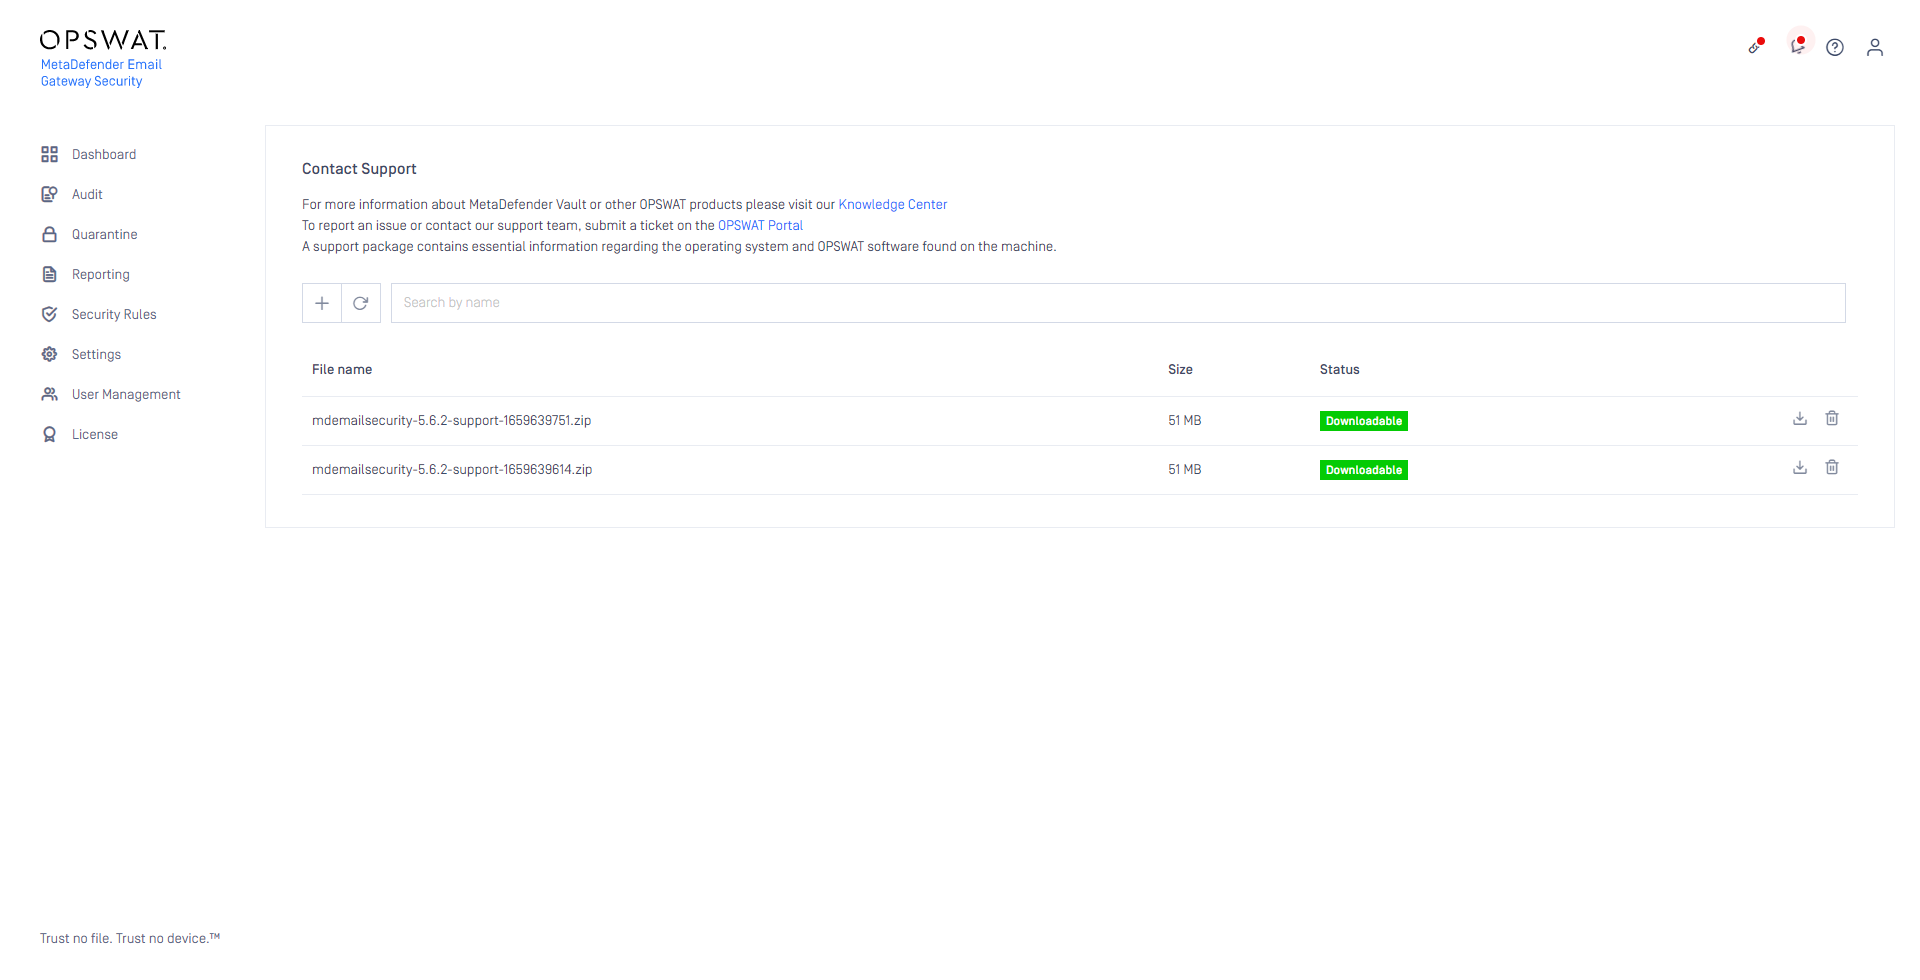1920x980 pixels.
Task: Click the Dashboard grid icon
Action: point(49,154)
